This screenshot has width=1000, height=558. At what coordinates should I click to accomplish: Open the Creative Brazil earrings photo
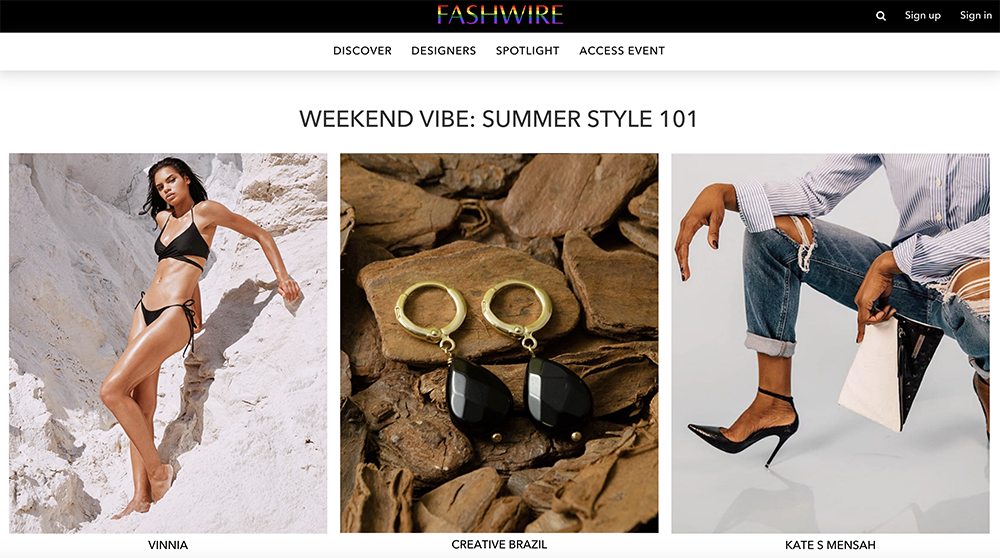click(x=499, y=343)
